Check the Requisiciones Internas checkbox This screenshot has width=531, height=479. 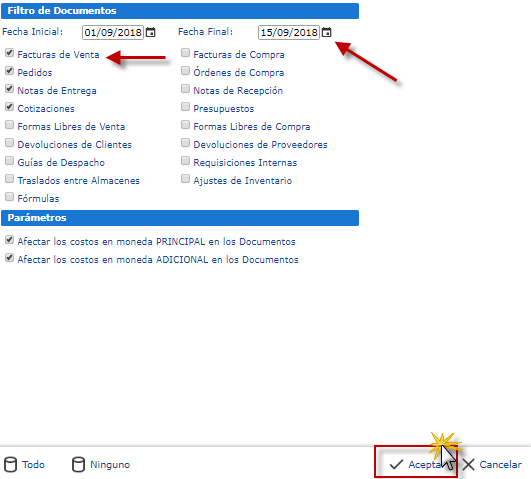185,161
